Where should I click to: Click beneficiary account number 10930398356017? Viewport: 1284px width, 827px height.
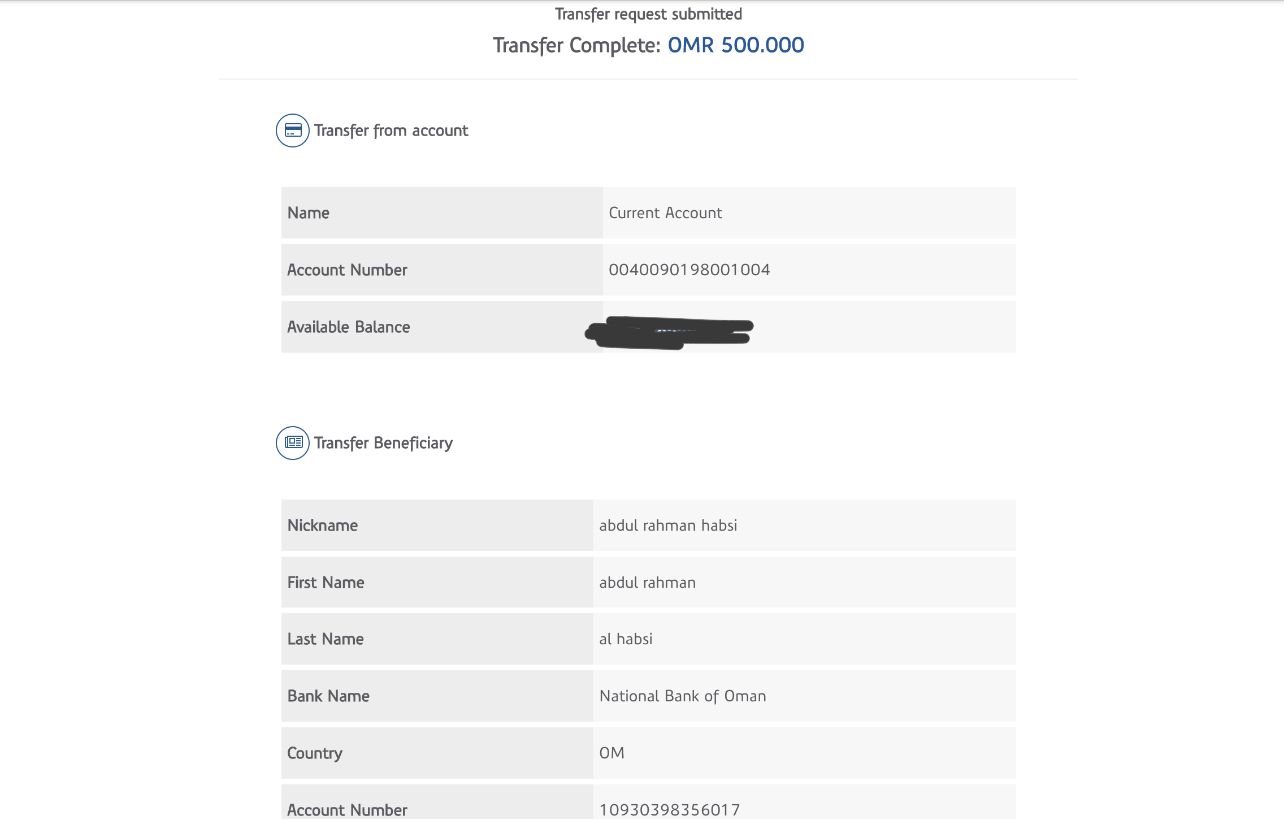point(670,809)
